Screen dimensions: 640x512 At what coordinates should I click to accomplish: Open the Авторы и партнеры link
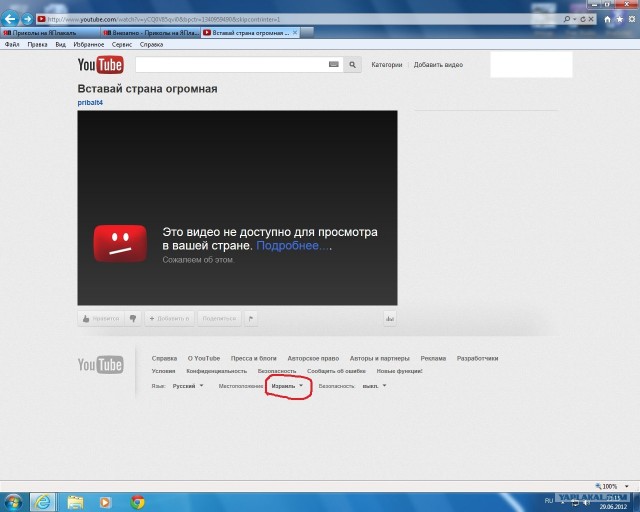click(380, 358)
